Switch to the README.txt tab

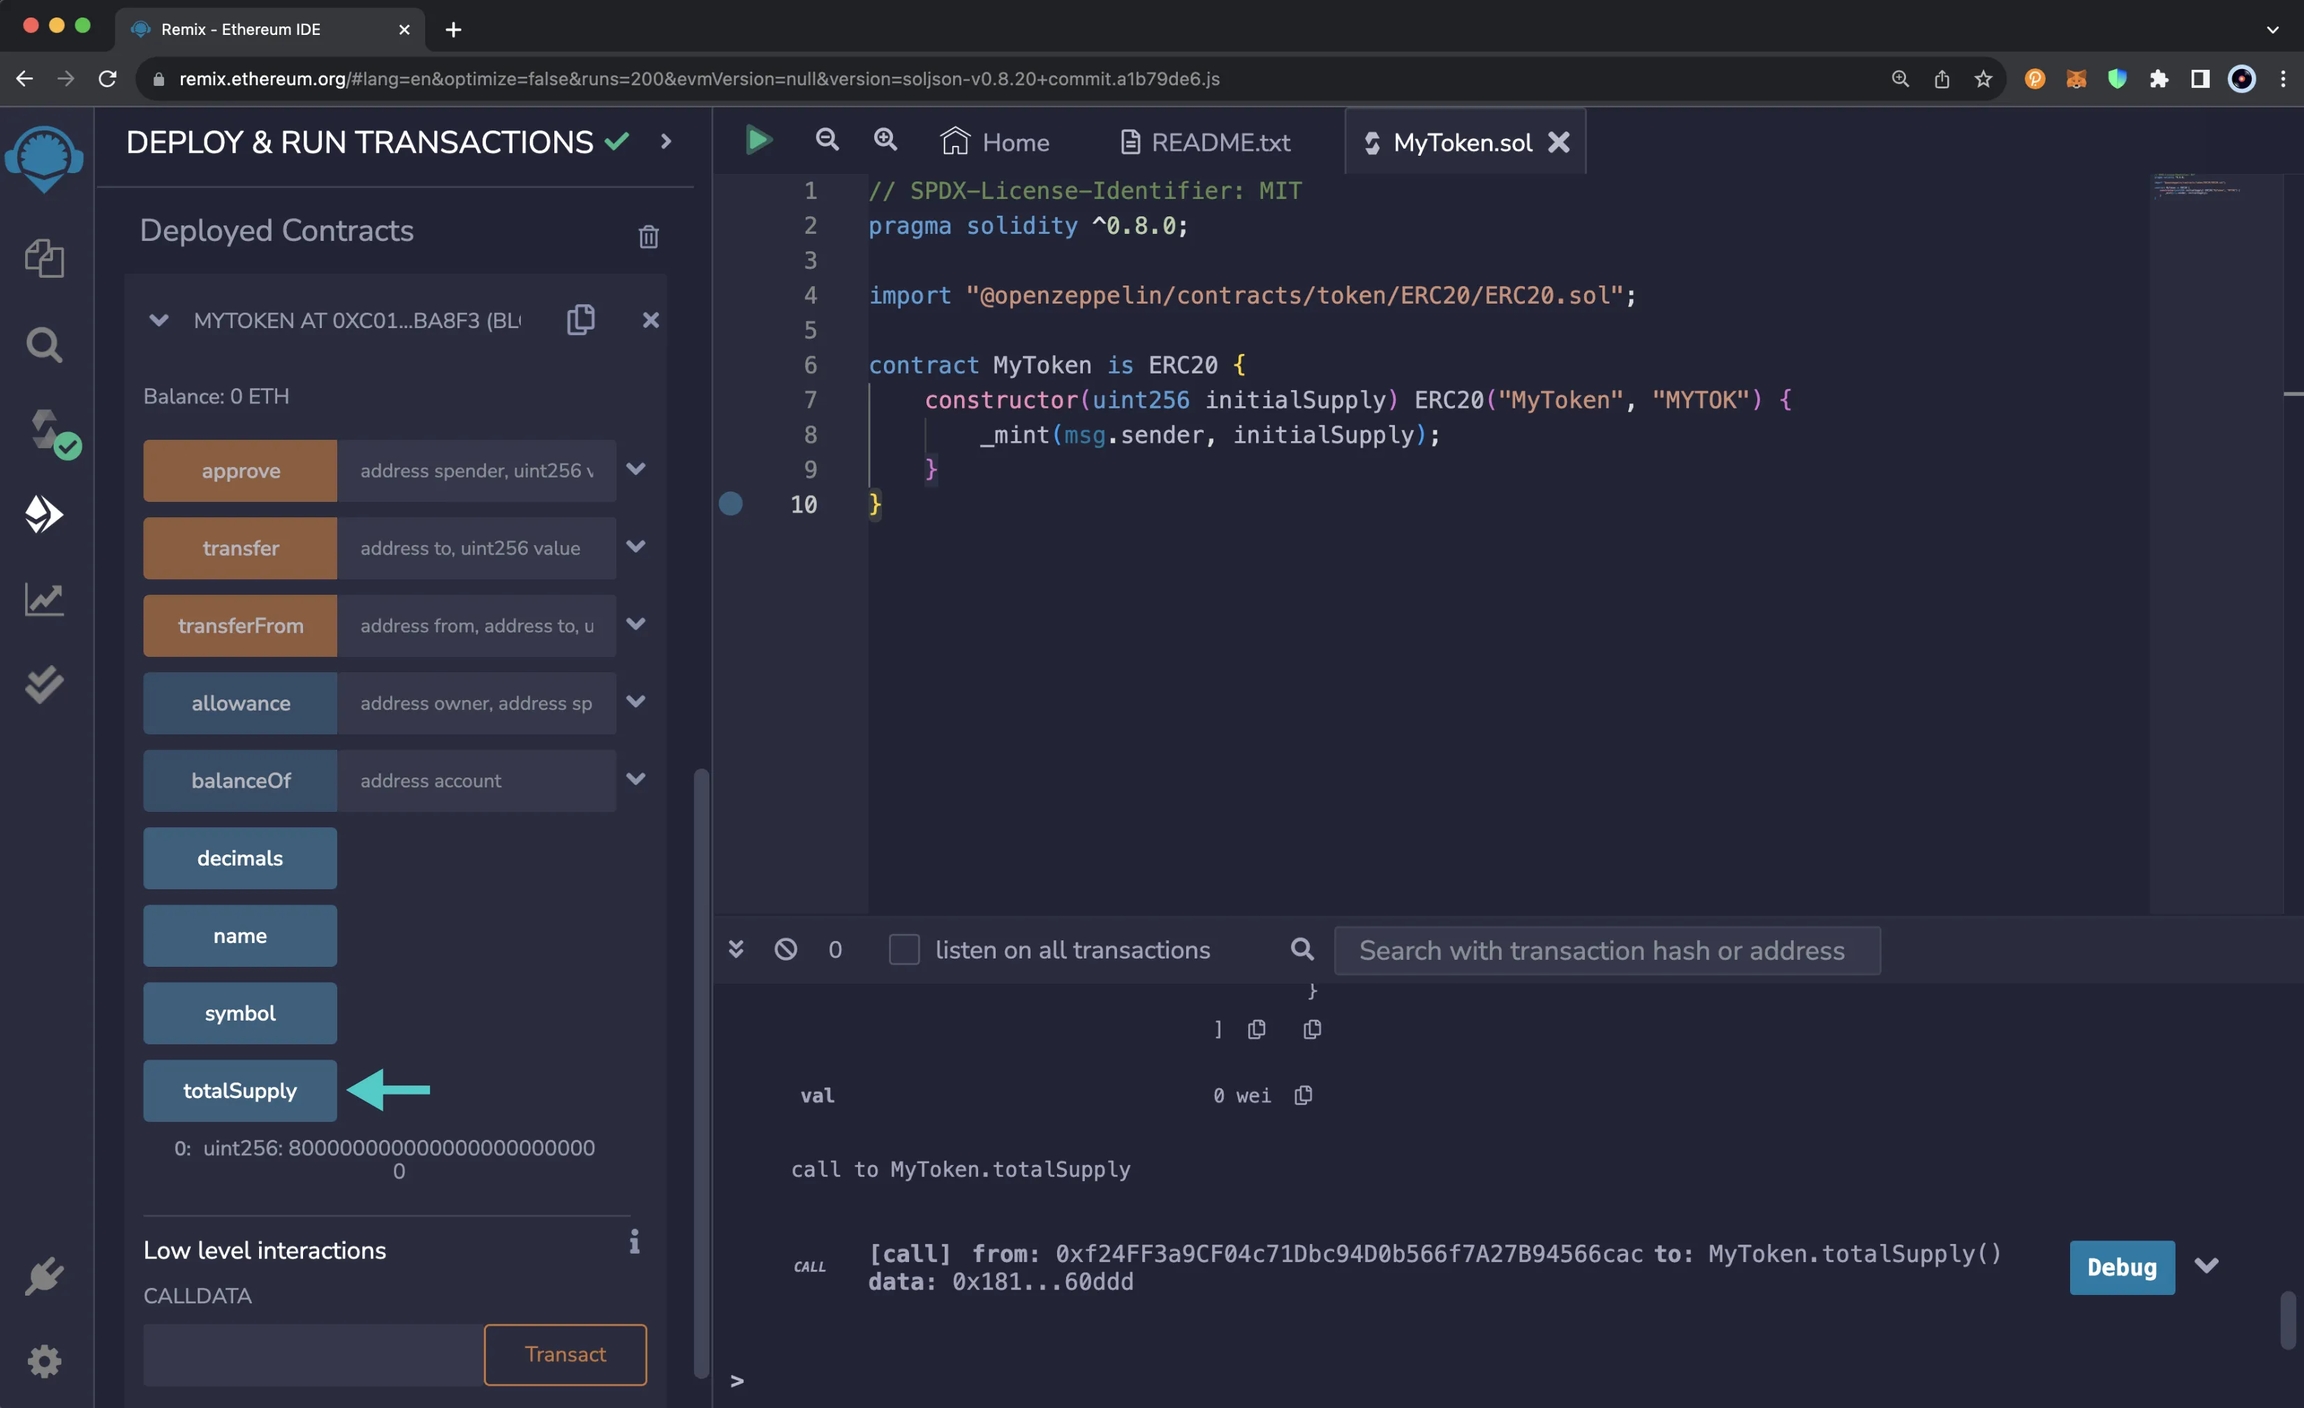1205,142
